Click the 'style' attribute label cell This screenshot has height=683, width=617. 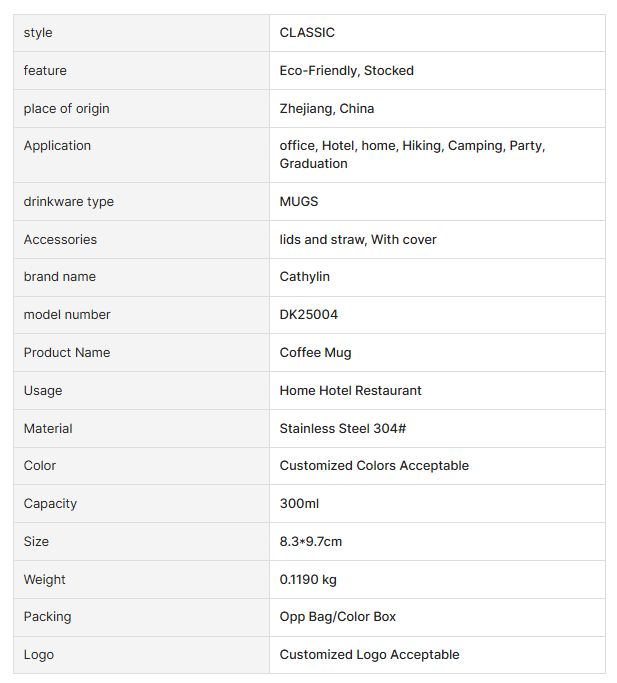click(38, 33)
